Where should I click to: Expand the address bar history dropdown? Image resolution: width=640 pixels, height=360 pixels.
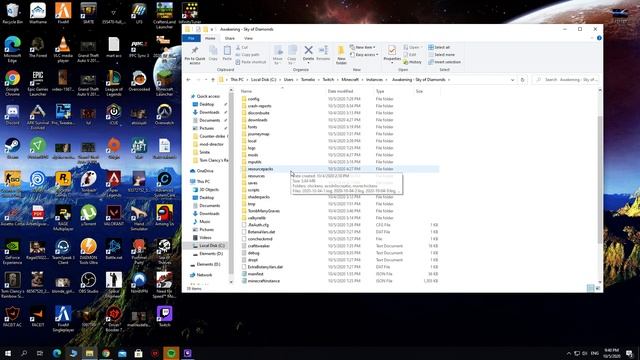point(512,80)
